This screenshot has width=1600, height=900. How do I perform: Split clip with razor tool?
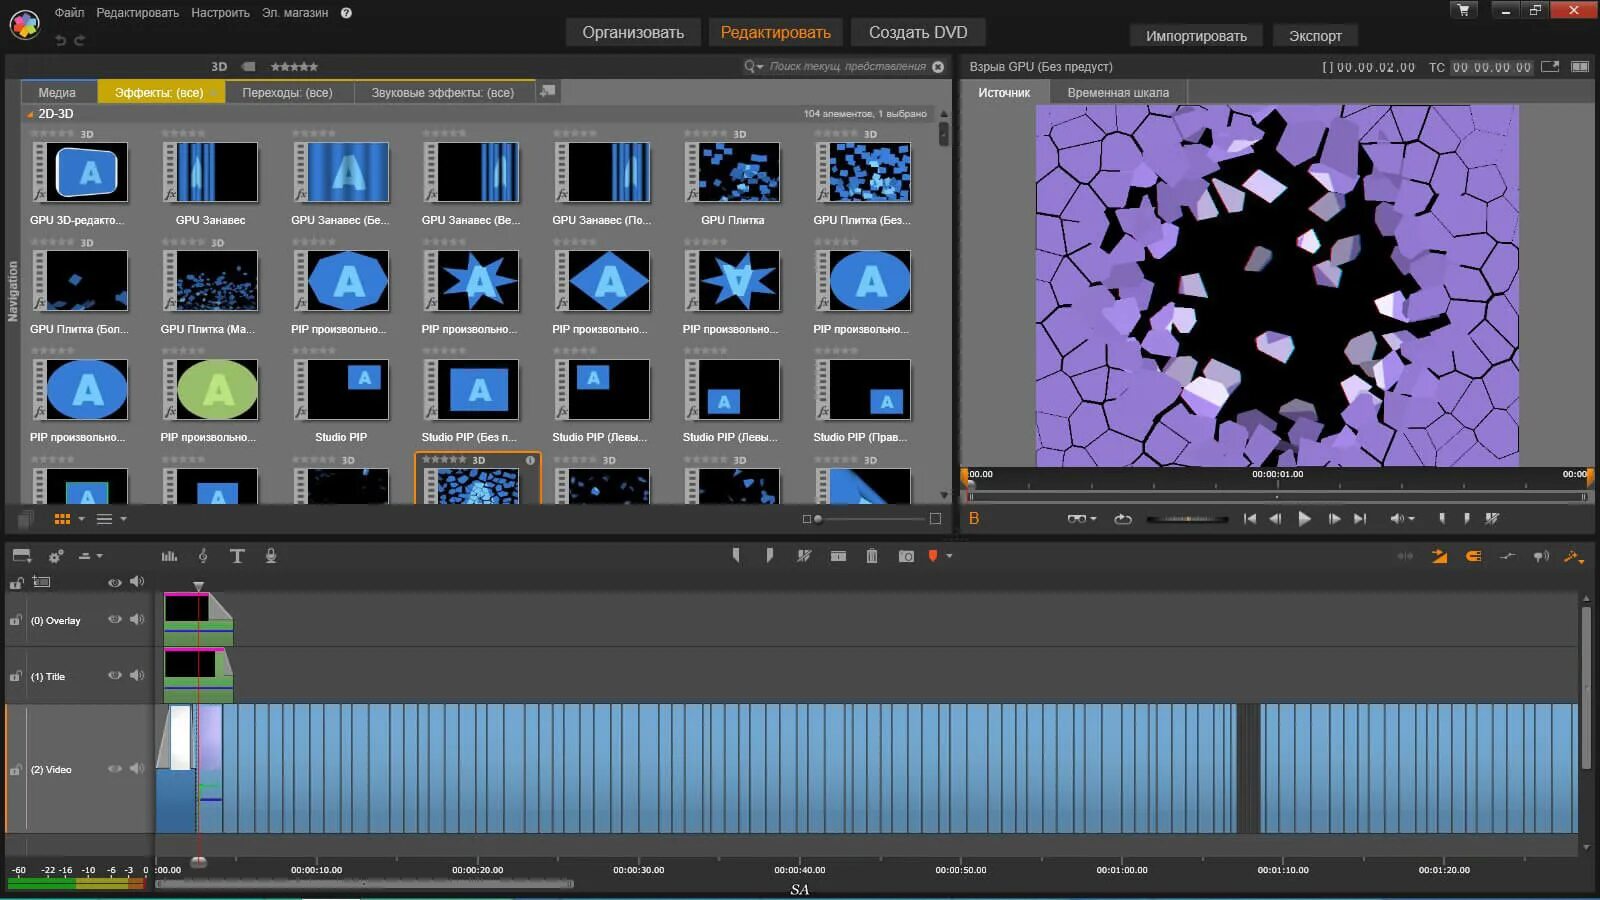click(x=838, y=556)
